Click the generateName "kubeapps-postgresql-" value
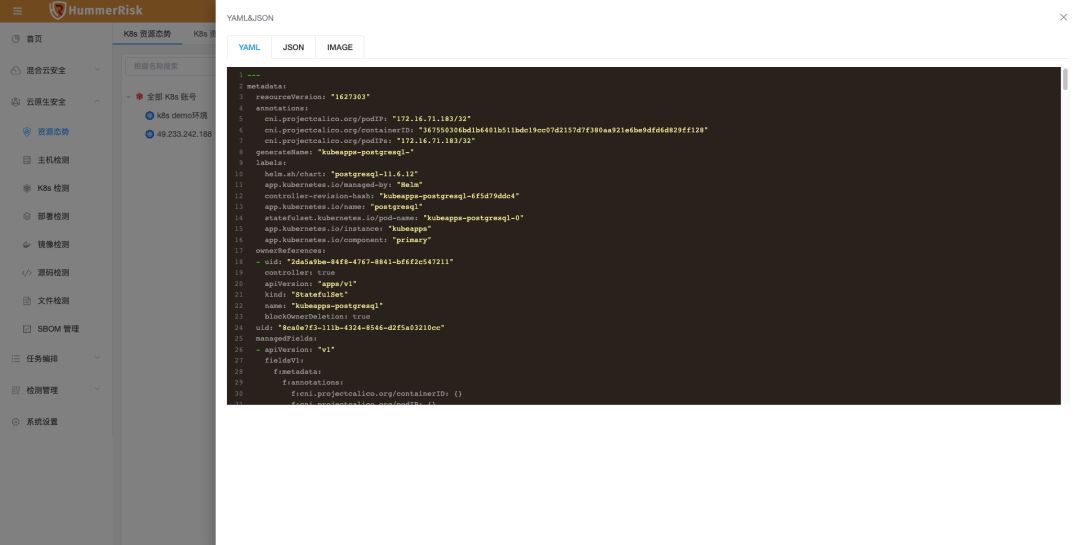1080x545 pixels. (x=365, y=152)
